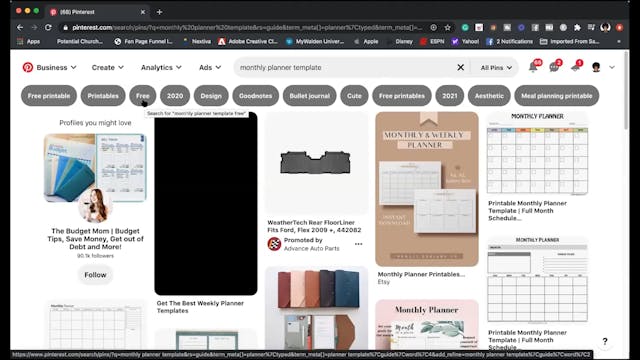The height and width of the screenshot is (360, 640).
Task: Filter search by Meal planning printable chip
Action: tap(557, 96)
